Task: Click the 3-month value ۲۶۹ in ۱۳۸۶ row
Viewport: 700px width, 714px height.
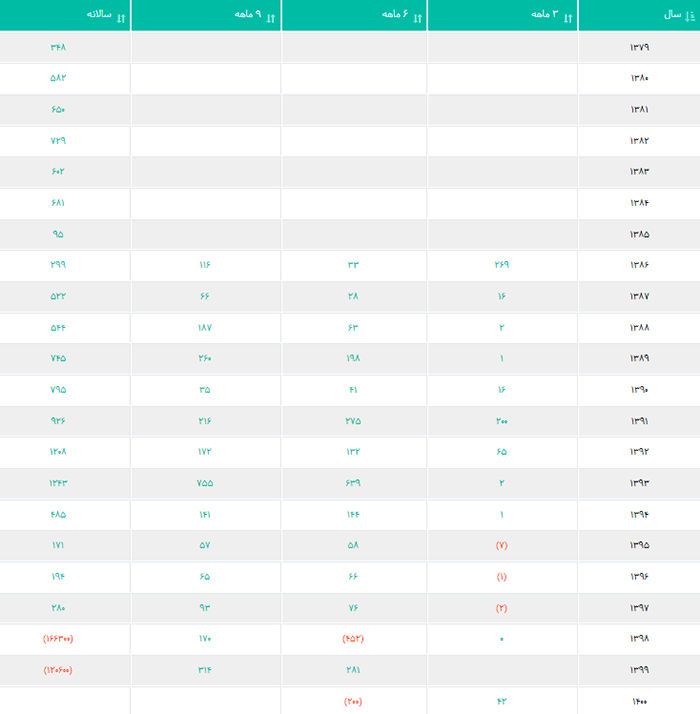Action: [502, 265]
